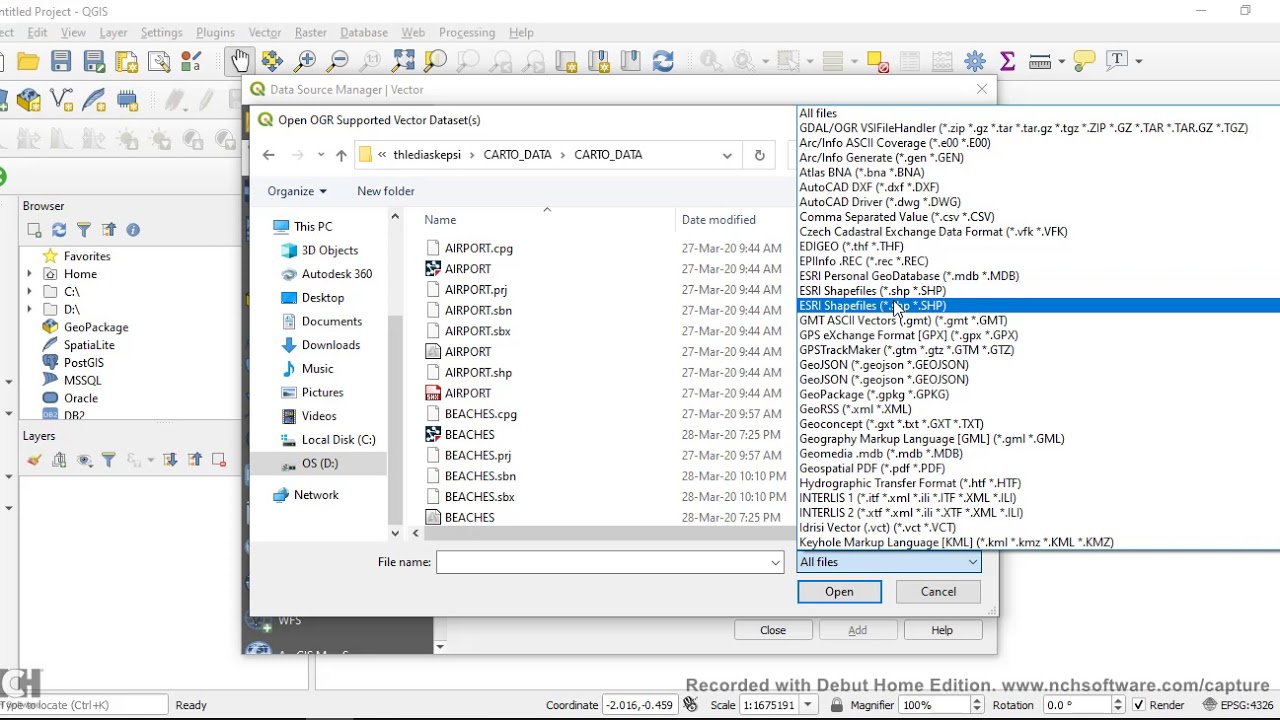Expand the C:\ node in Browser panel
This screenshot has height=720, width=1280.
(29, 291)
